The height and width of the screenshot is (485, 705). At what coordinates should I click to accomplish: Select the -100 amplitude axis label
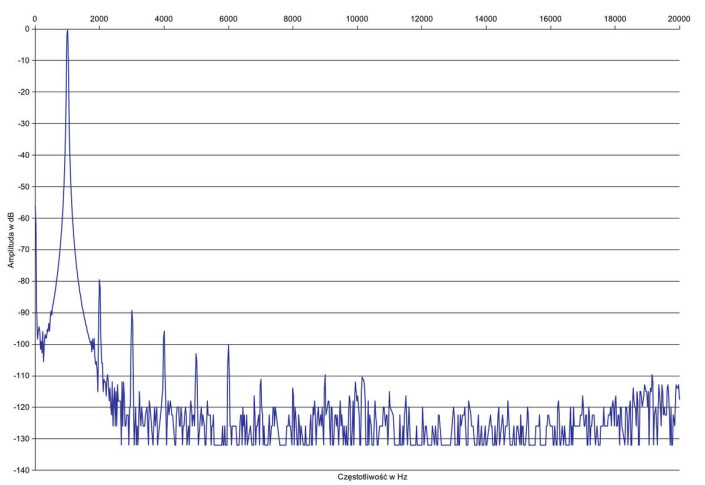19,344
